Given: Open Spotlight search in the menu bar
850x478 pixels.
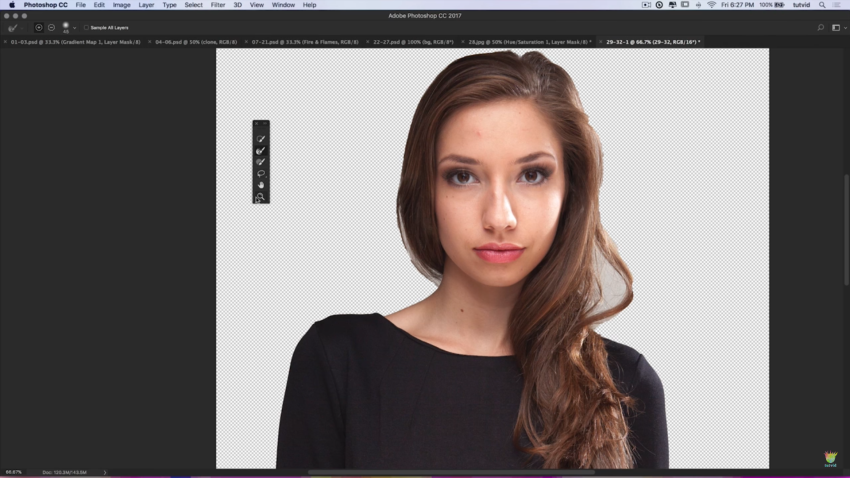Looking at the screenshot, I should pos(822,5).
